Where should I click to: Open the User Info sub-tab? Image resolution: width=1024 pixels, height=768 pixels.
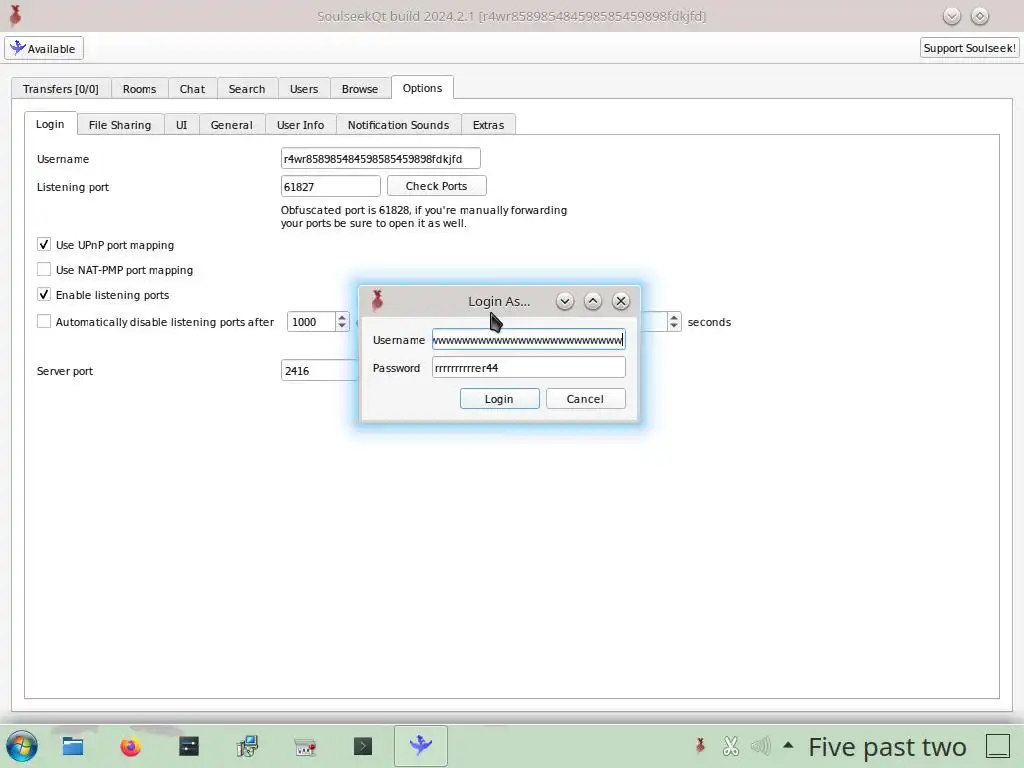pyautogui.click(x=300, y=125)
